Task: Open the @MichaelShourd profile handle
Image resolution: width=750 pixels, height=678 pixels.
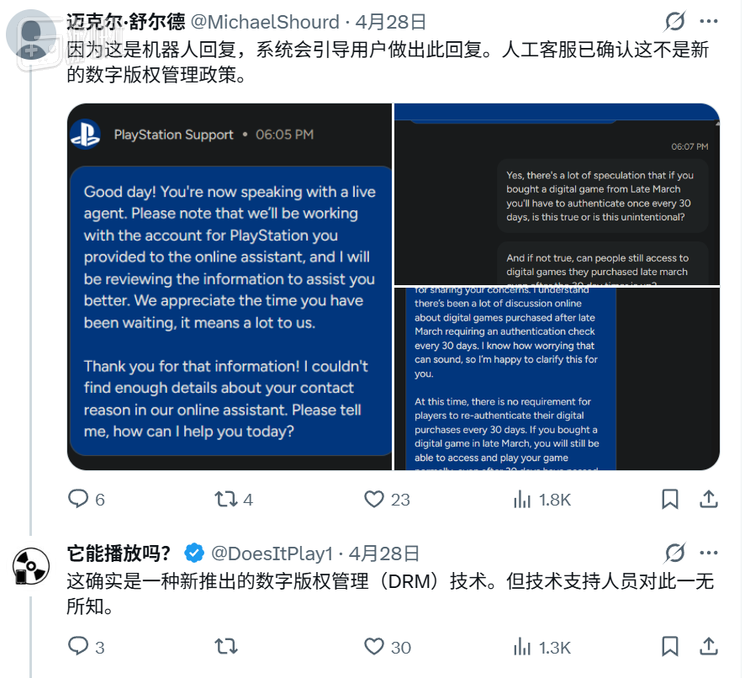Action: pyautogui.click(x=265, y=22)
